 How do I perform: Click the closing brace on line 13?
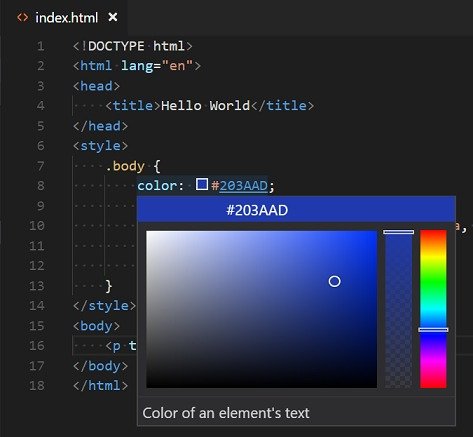109,286
